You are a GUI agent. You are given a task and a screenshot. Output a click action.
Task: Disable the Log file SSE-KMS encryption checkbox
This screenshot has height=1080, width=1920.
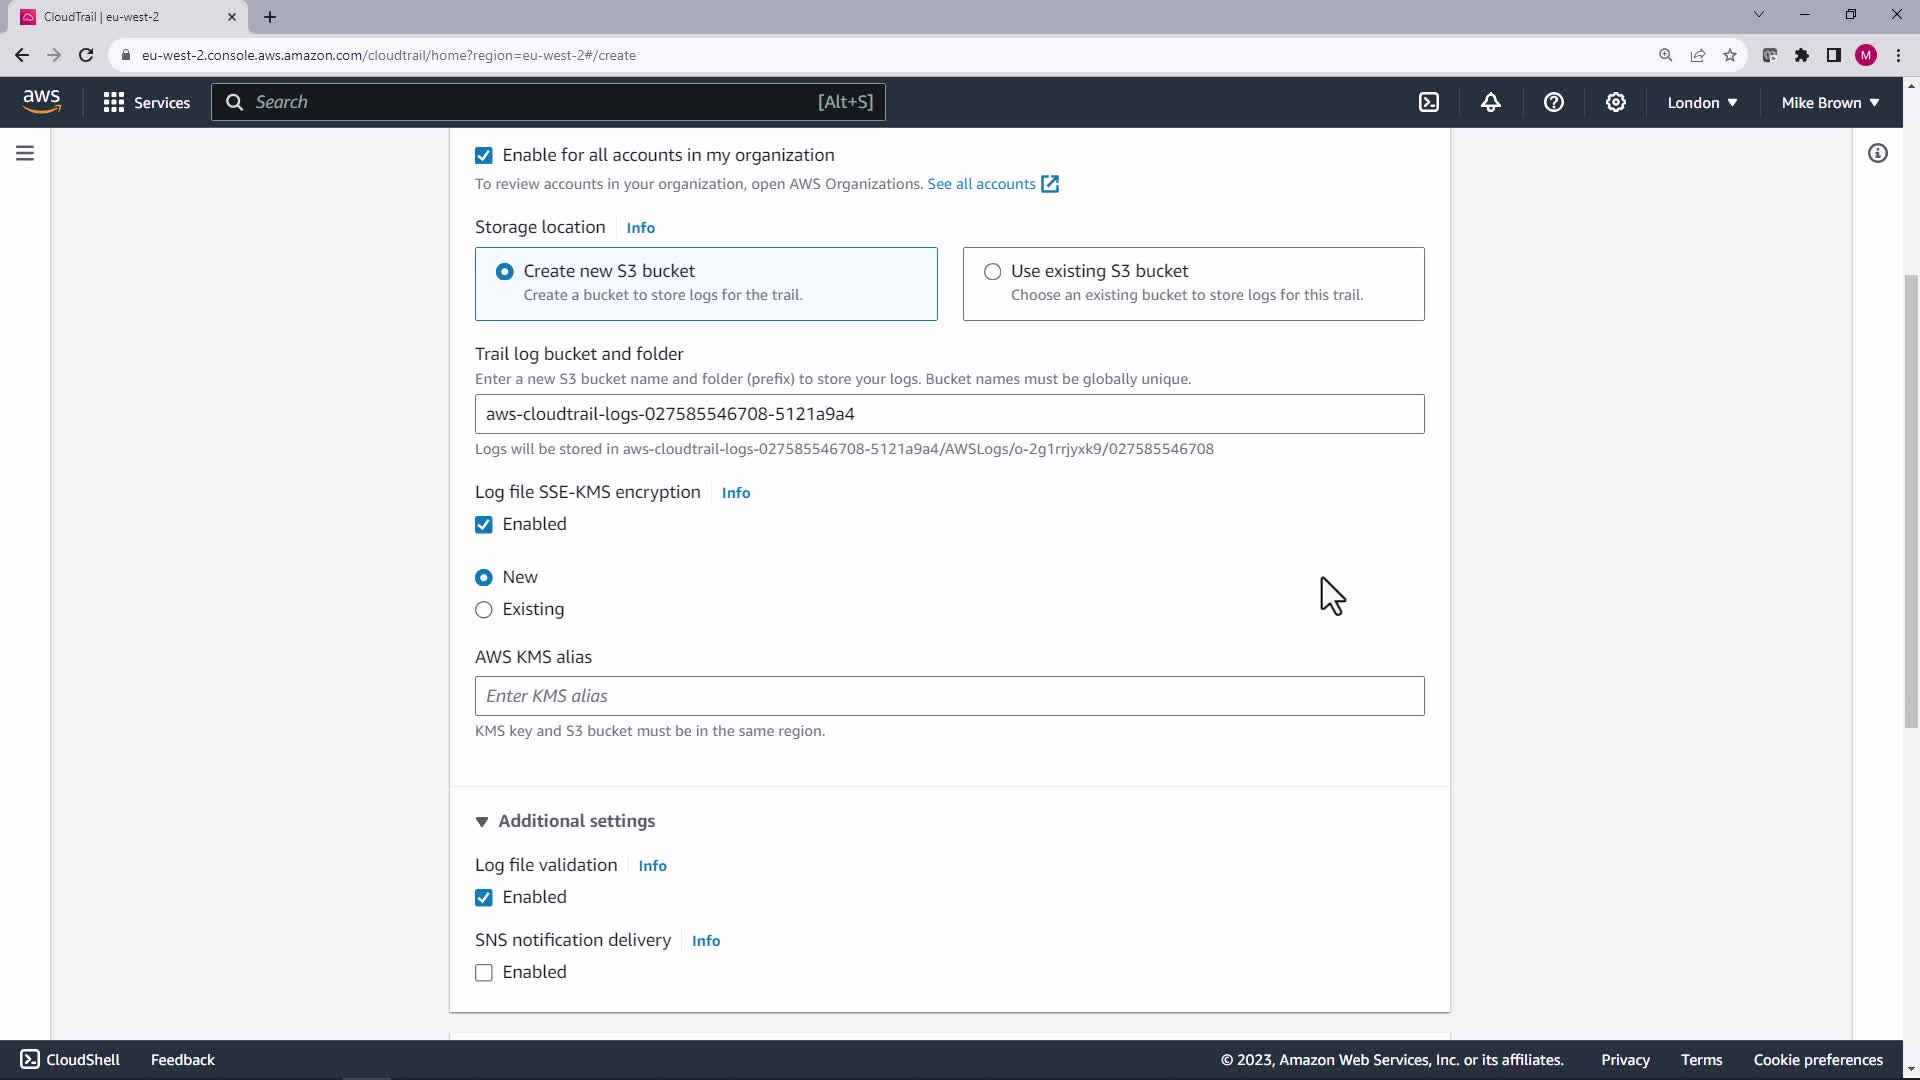484,524
